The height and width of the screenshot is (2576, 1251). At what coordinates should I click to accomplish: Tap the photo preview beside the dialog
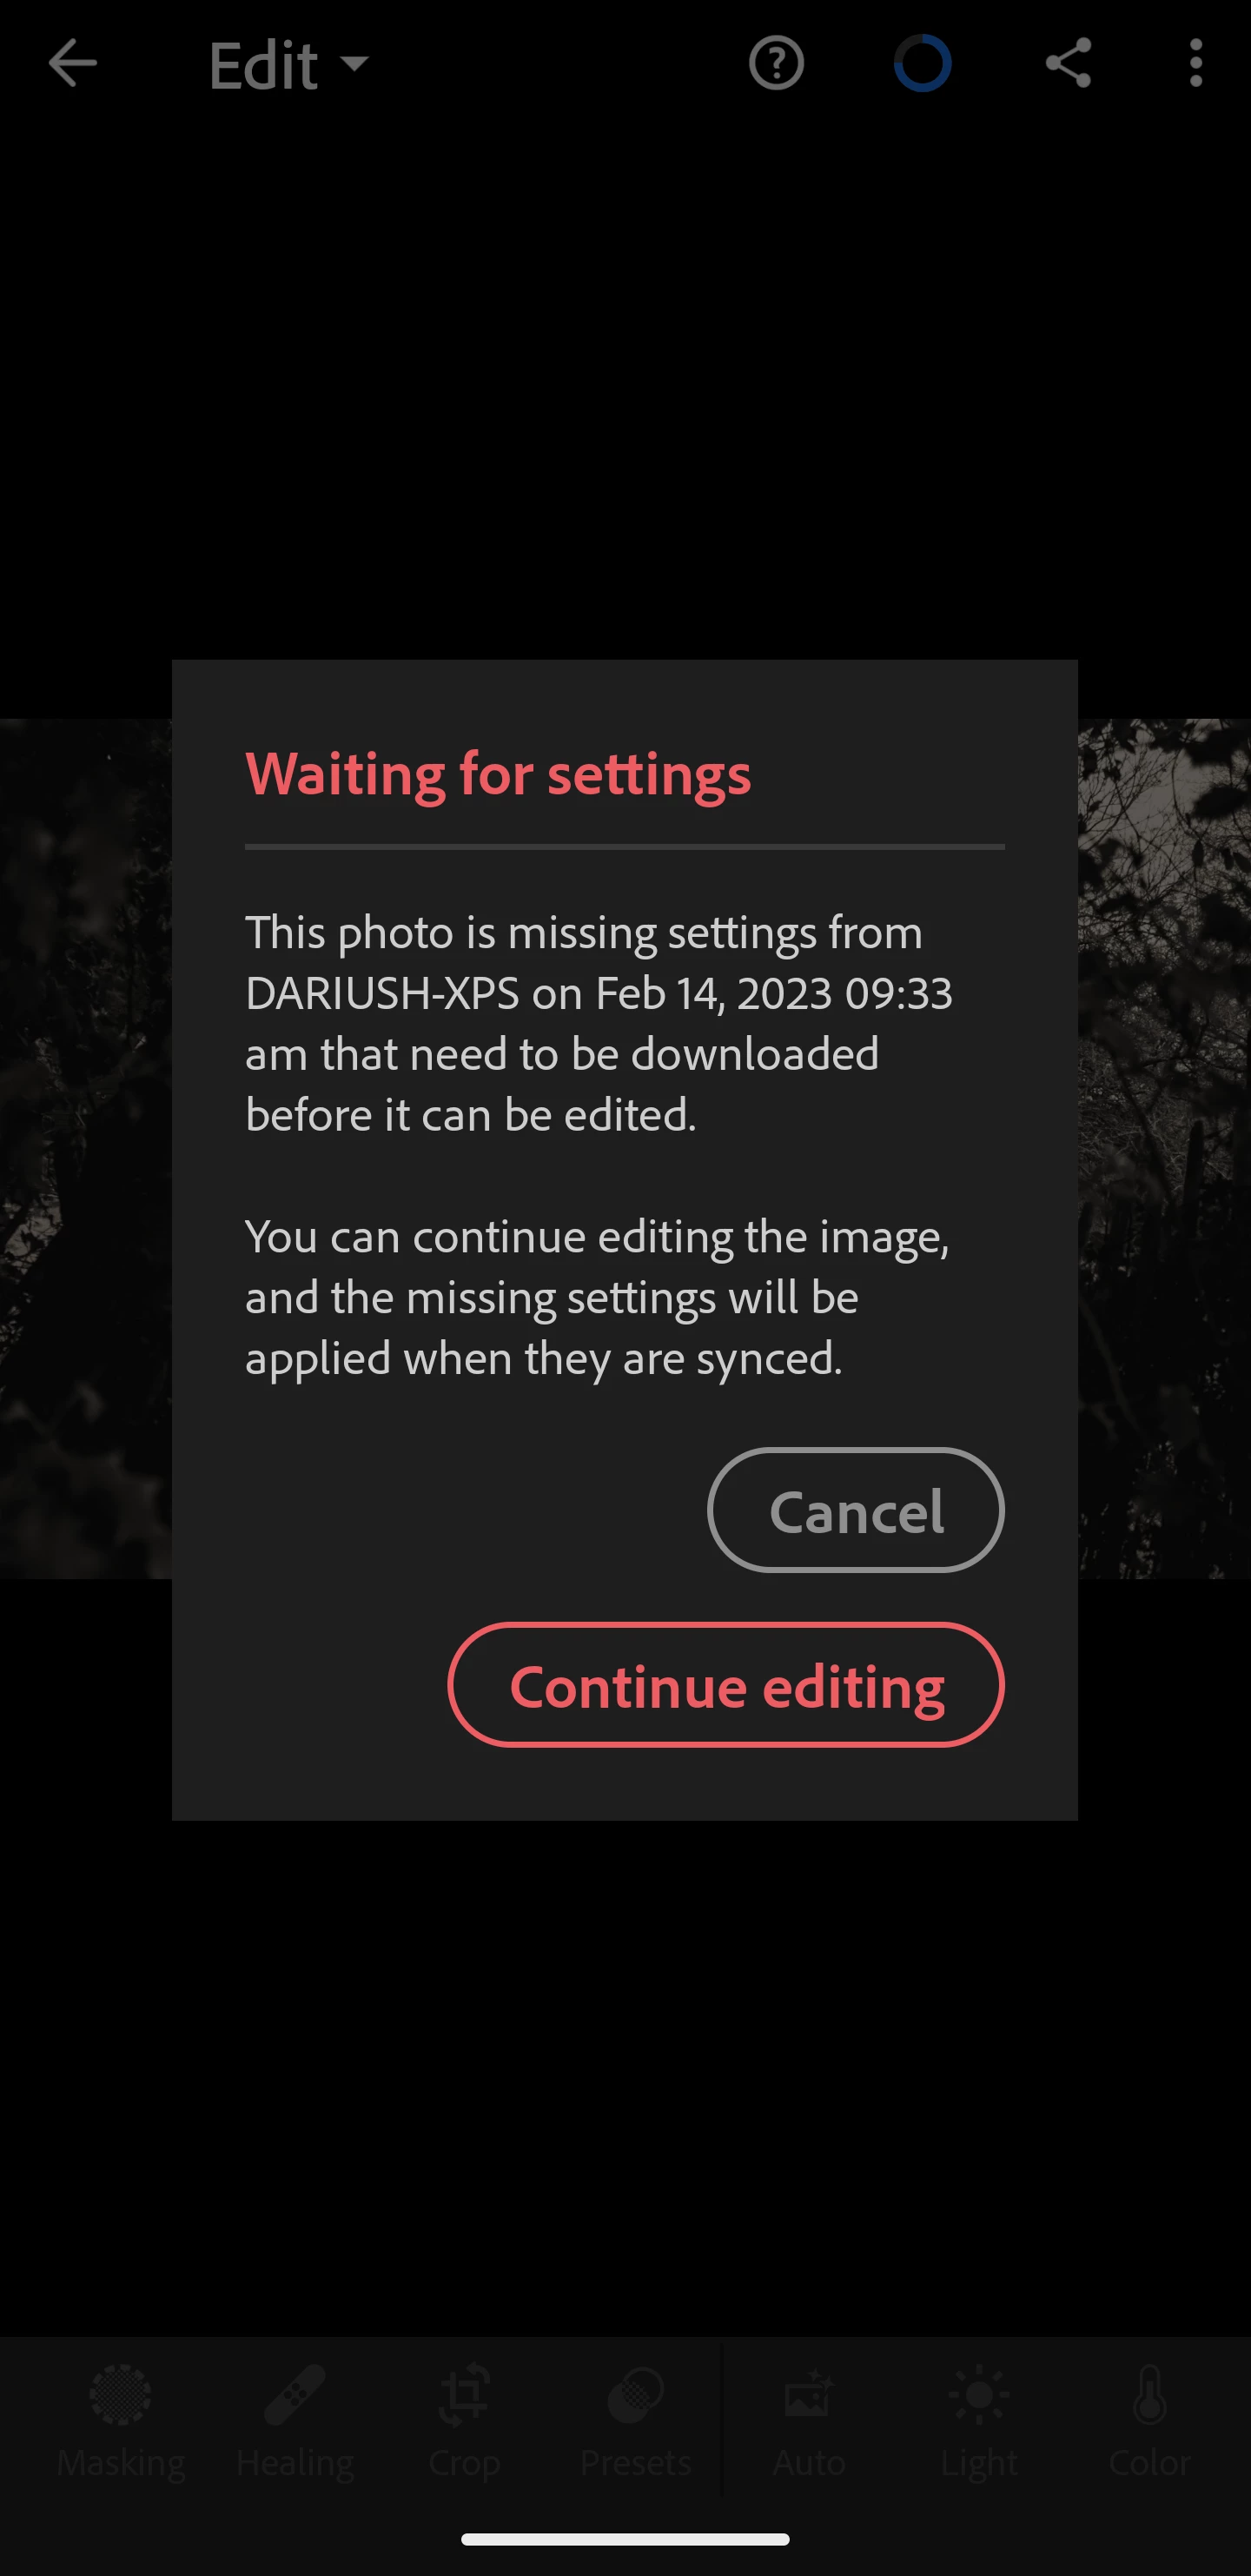pos(1164,1148)
